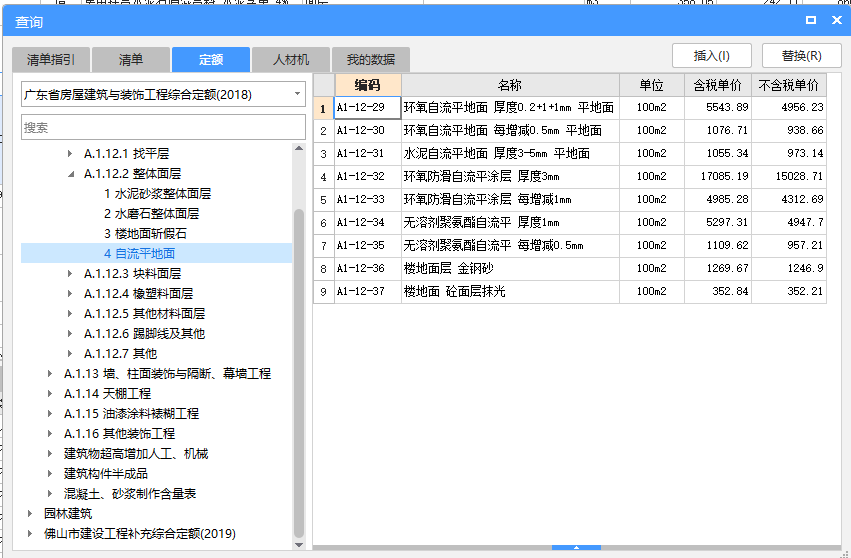The image size is (851, 558).
Task: Select row 楼地面层 金钢砂
Action: [570, 269]
